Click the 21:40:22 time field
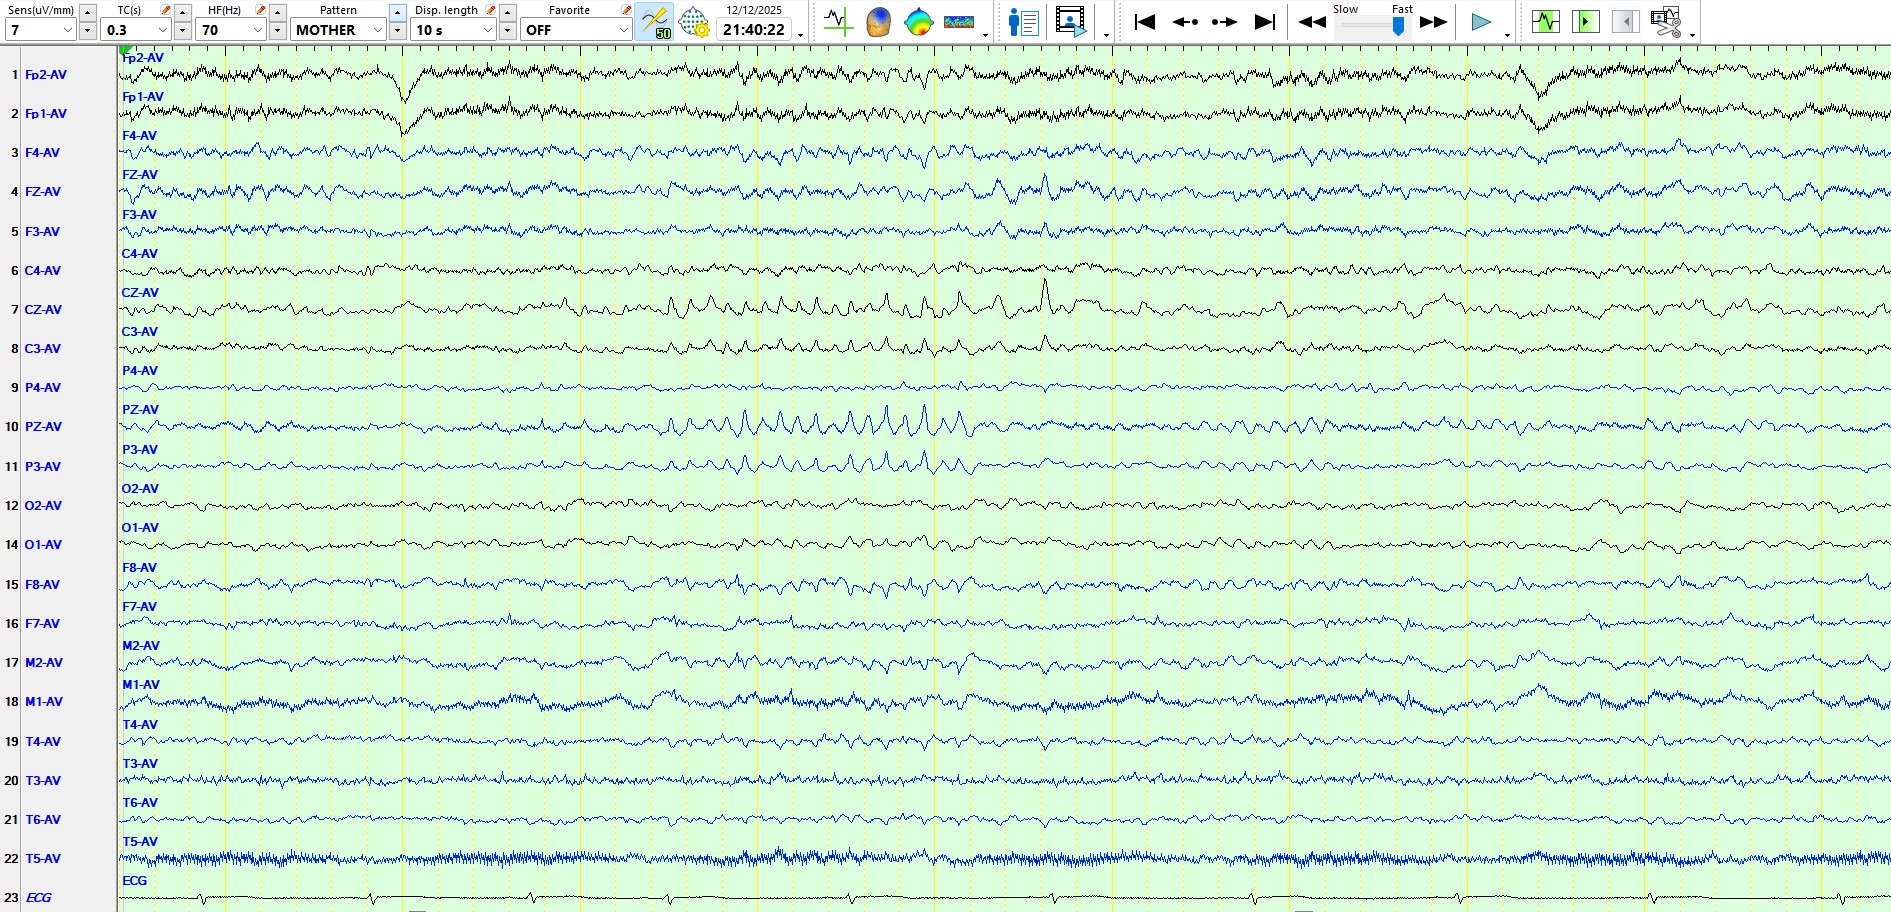 coord(754,30)
